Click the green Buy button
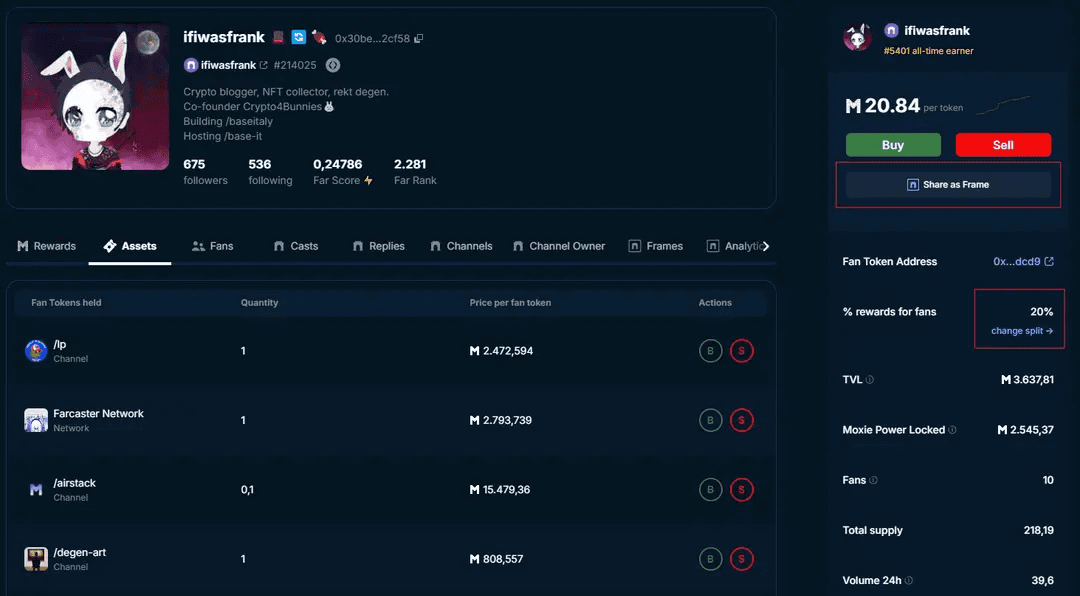The image size is (1080, 596). [893, 145]
